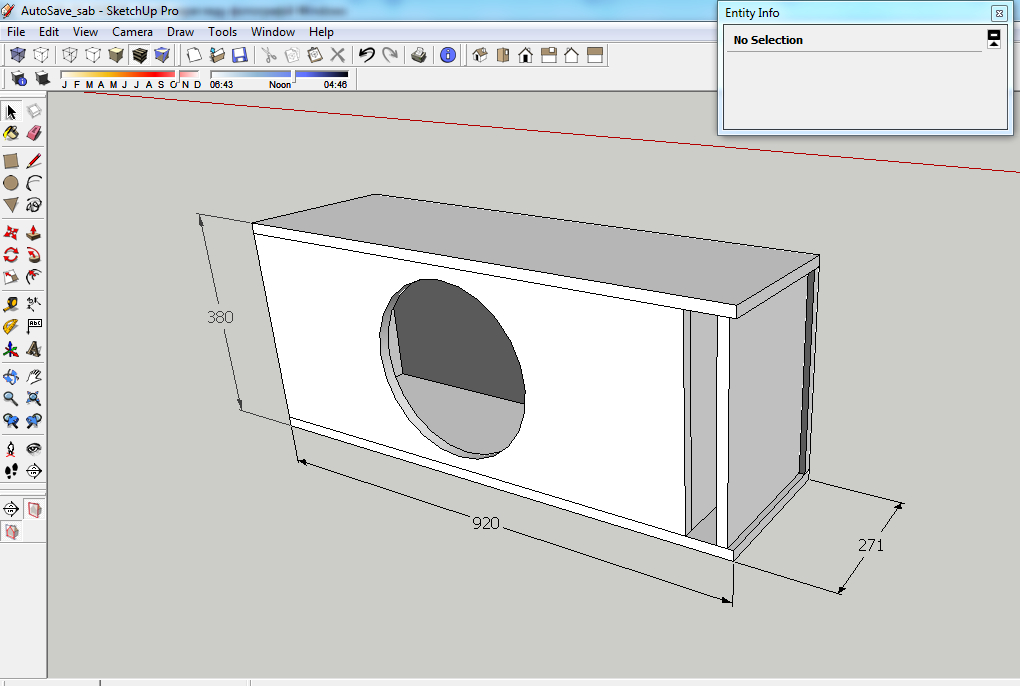Switch to Hidden Line face style
This screenshot has height=686, width=1020.
93,55
